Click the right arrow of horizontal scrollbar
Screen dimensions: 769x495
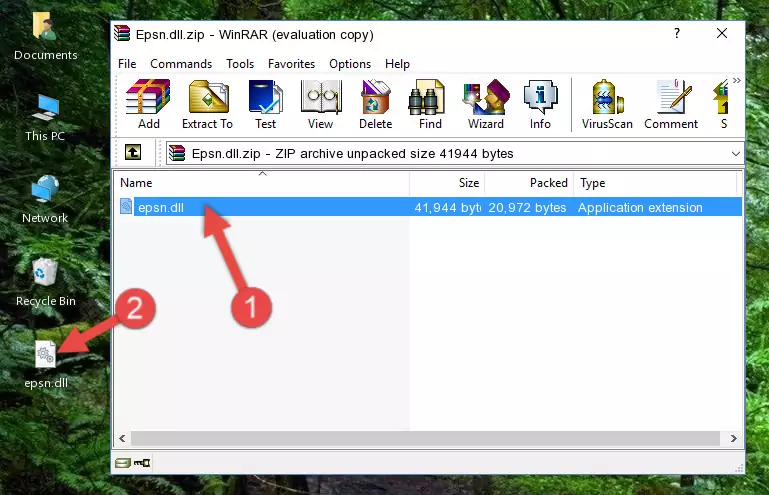coord(733,438)
